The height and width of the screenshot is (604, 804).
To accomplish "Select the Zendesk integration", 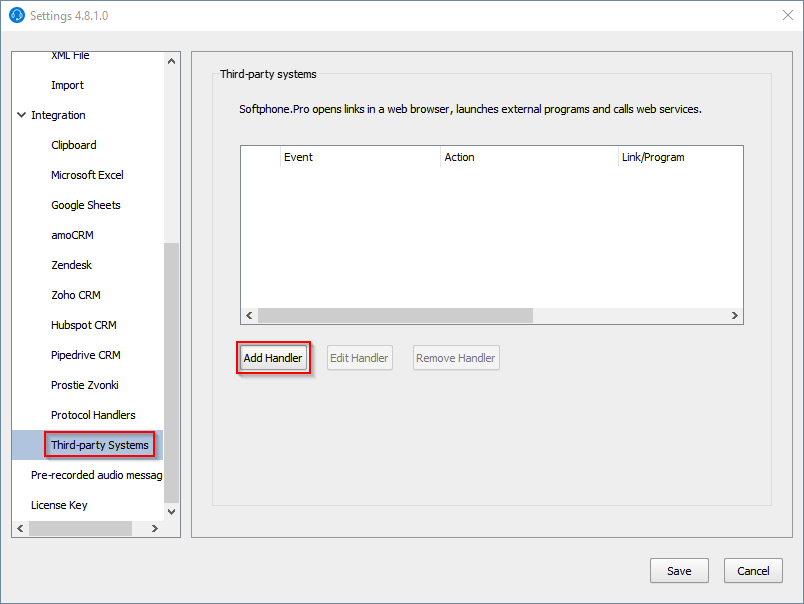I will coord(71,265).
